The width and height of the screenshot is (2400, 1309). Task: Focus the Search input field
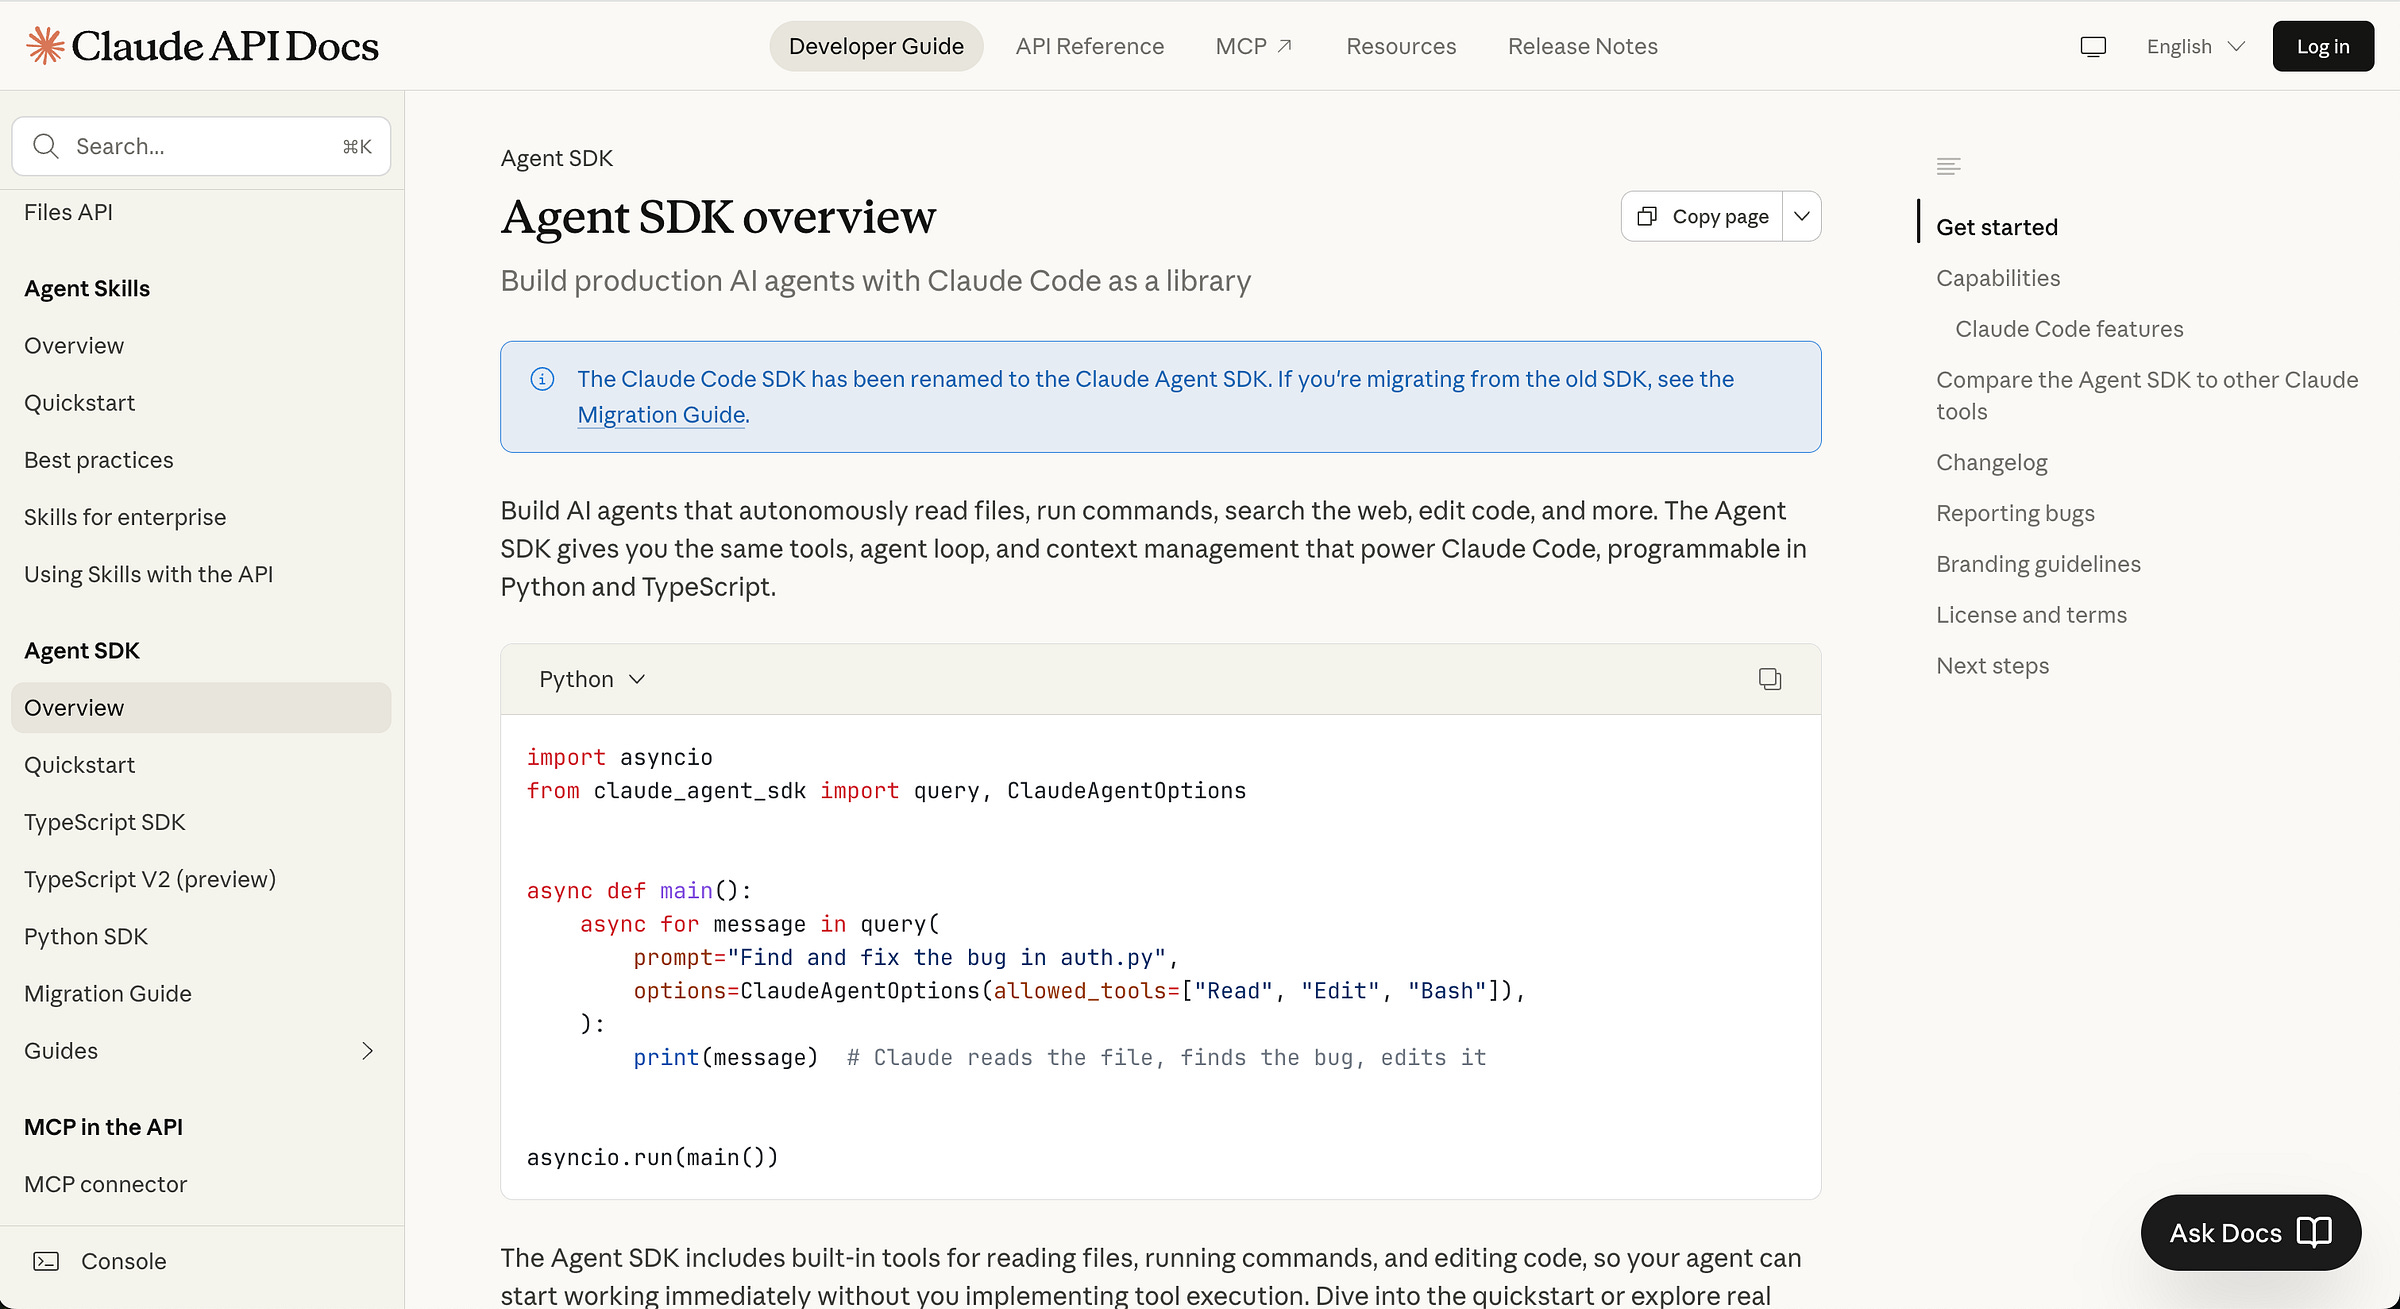click(x=200, y=147)
